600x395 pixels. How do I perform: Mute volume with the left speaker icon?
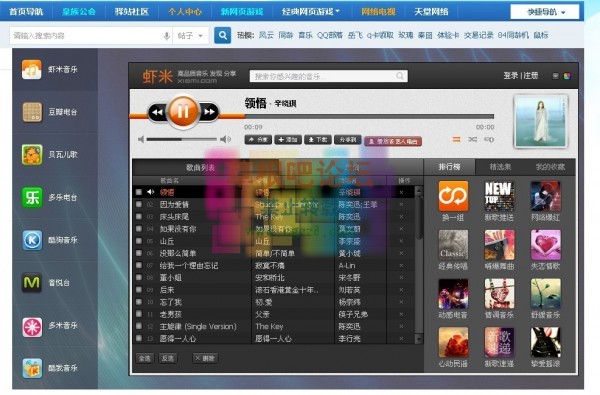click(141, 139)
